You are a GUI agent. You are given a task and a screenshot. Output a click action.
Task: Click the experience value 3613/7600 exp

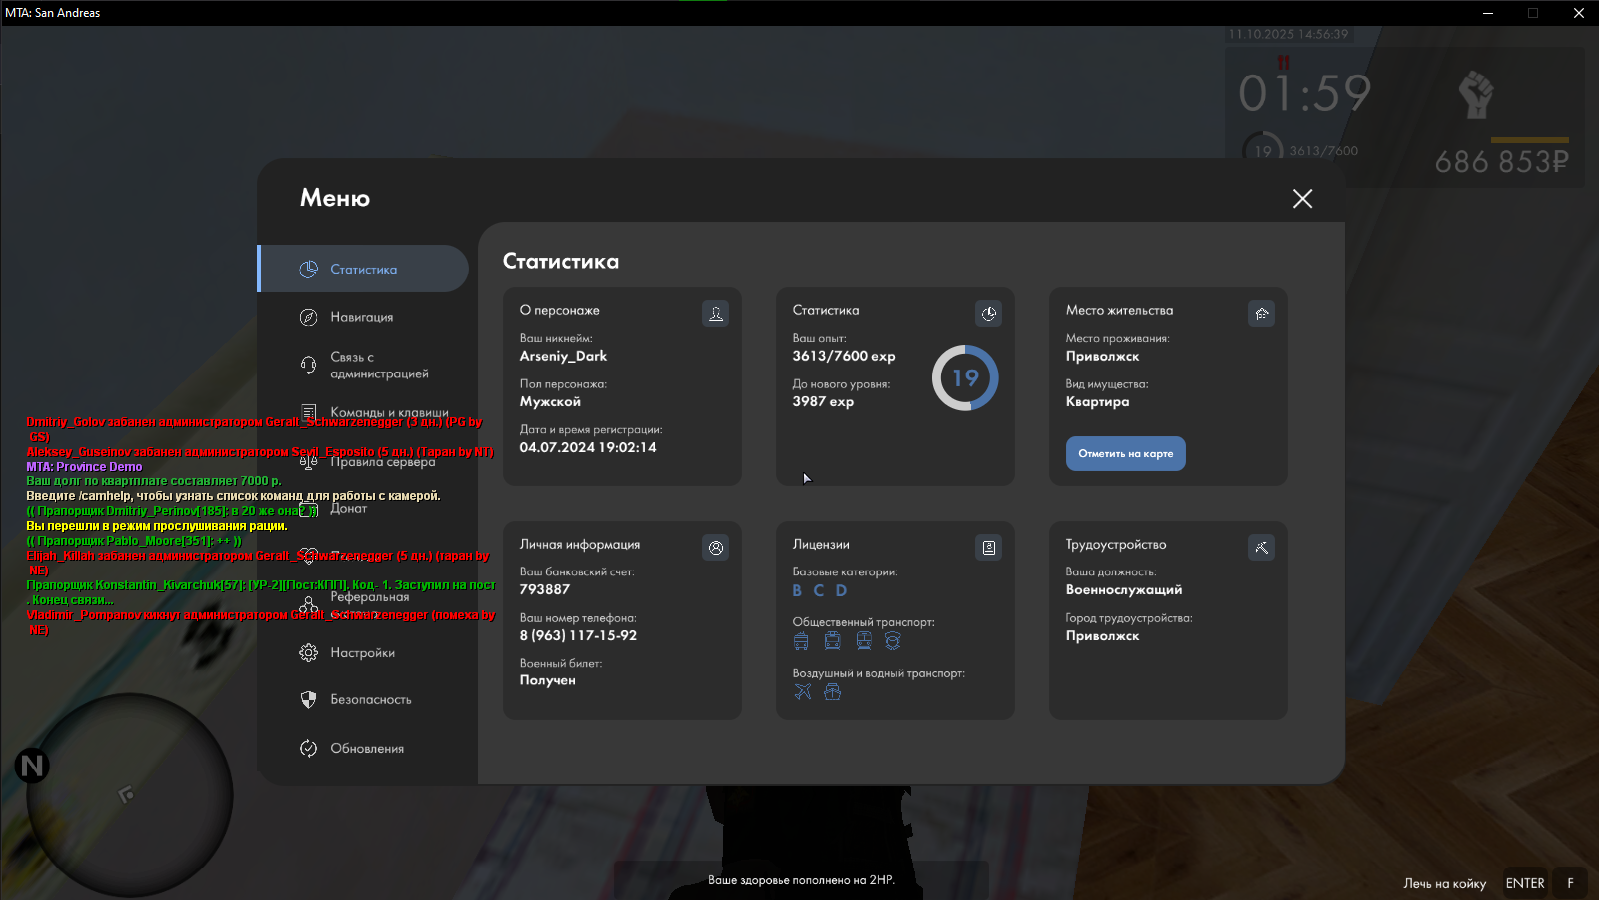(x=844, y=356)
